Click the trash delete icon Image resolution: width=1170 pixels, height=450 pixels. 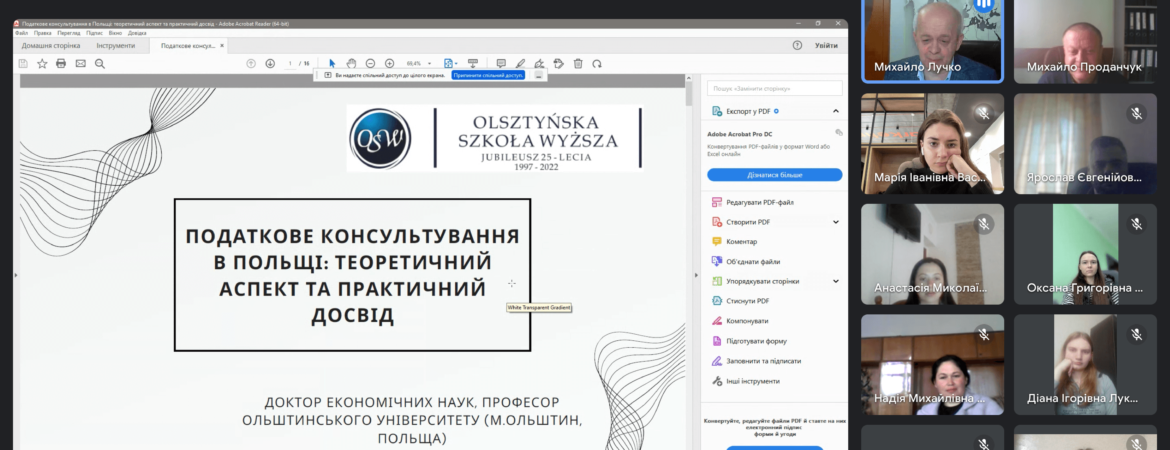[x=578, y=63]
